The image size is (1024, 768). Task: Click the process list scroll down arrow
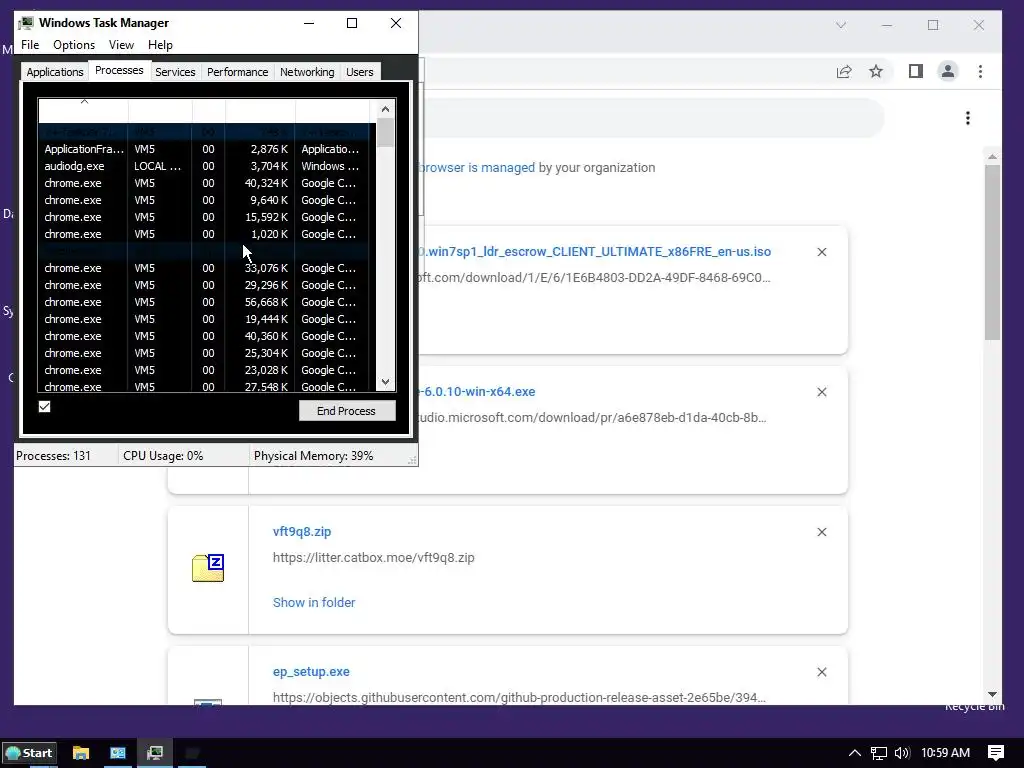(x=385, y=382)
